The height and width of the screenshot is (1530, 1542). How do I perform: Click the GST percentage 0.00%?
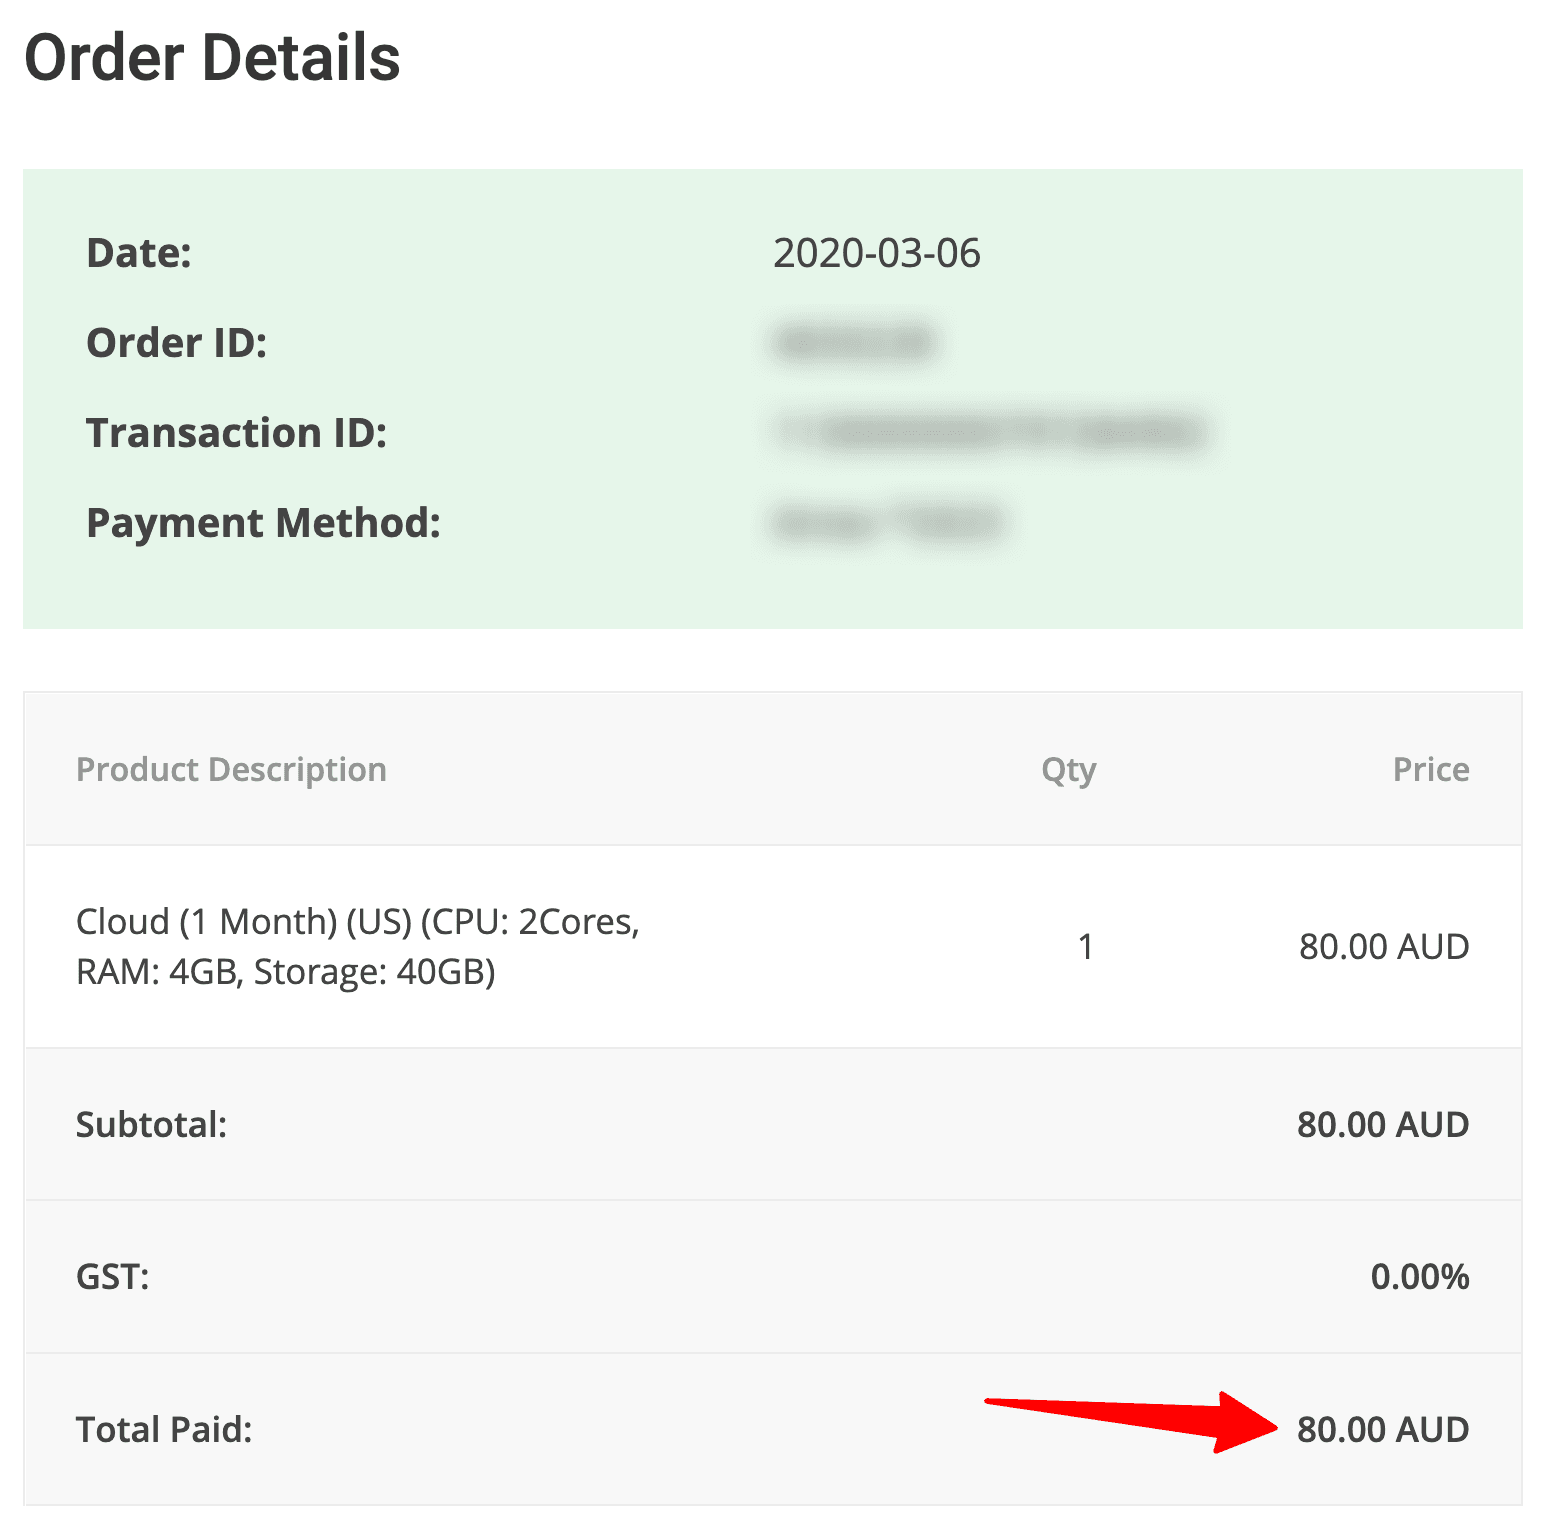tap(1420, 1277)
